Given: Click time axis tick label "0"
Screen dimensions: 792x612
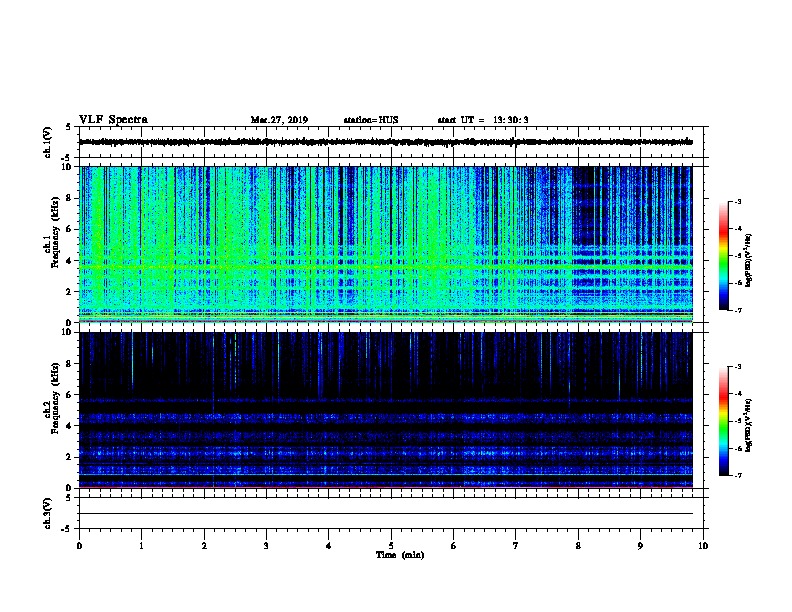Looking at the screenshot, I should [x=79, y=546].
